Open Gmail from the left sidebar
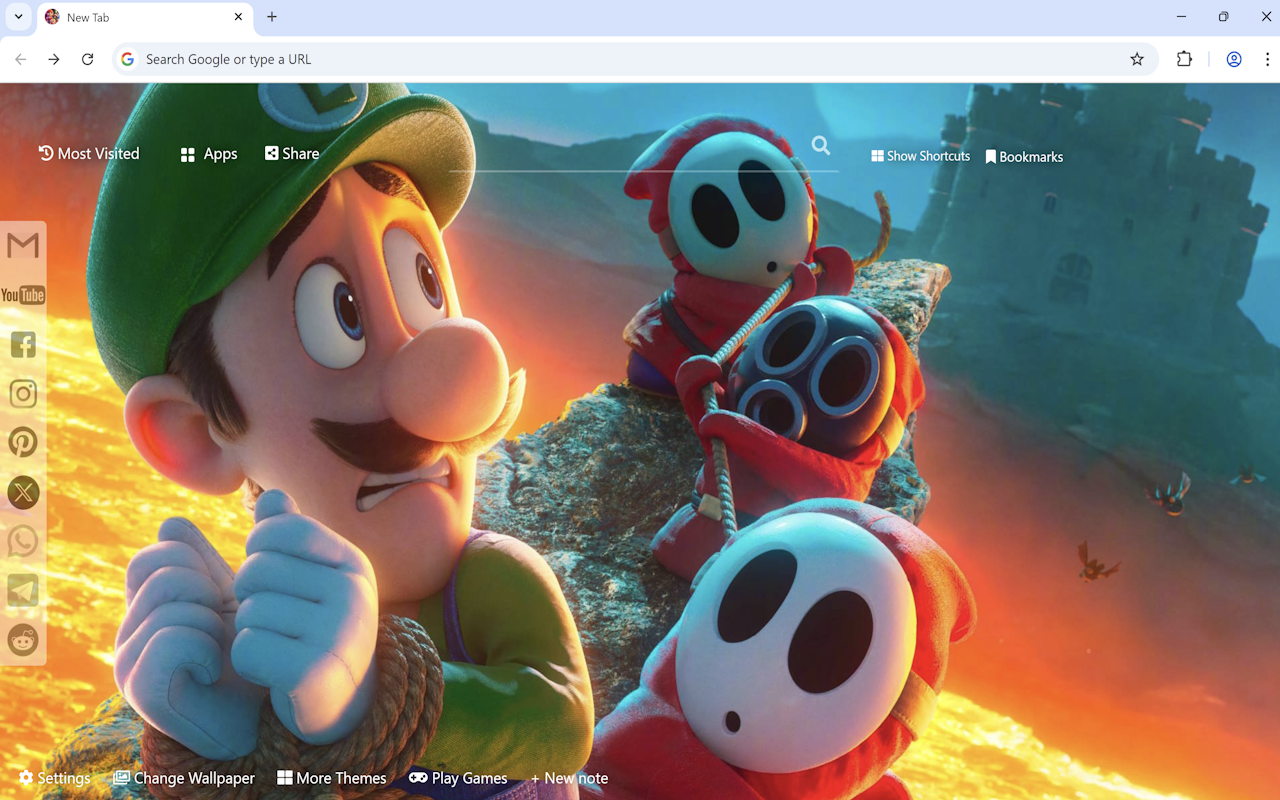The image size is (1280, 800). click(x=22, y=243)
